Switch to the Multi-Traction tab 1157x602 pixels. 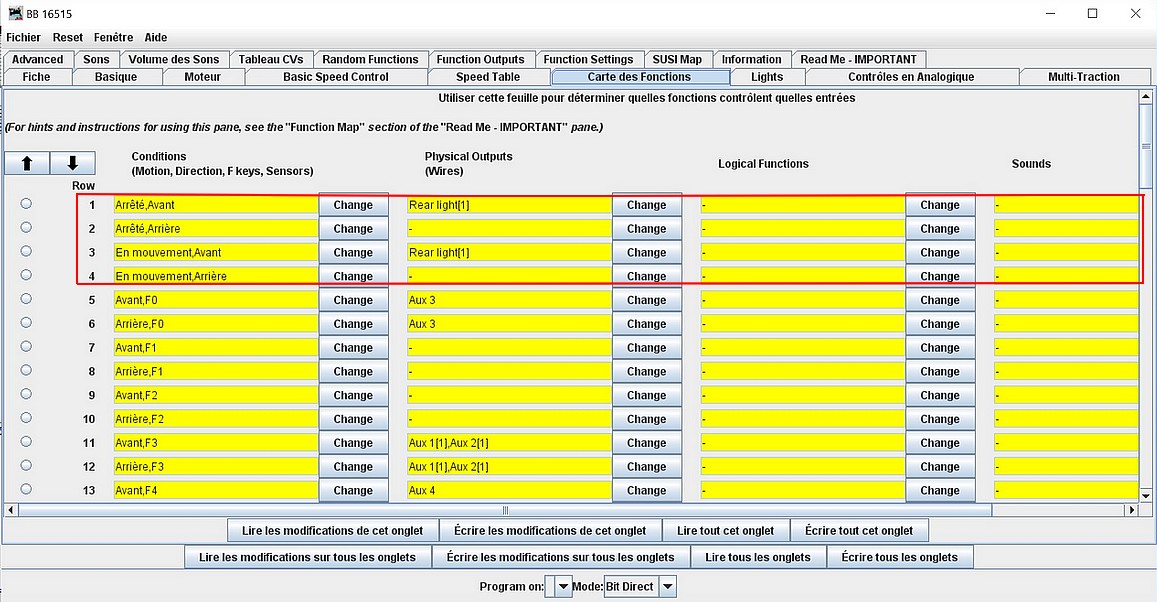[x=1084, y=77]
